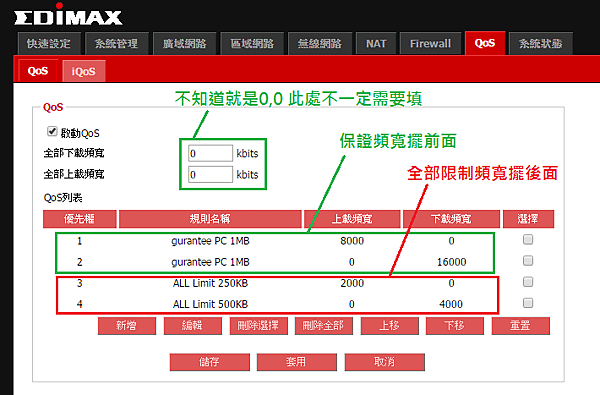Open the NAT tab

click(376, 44)
